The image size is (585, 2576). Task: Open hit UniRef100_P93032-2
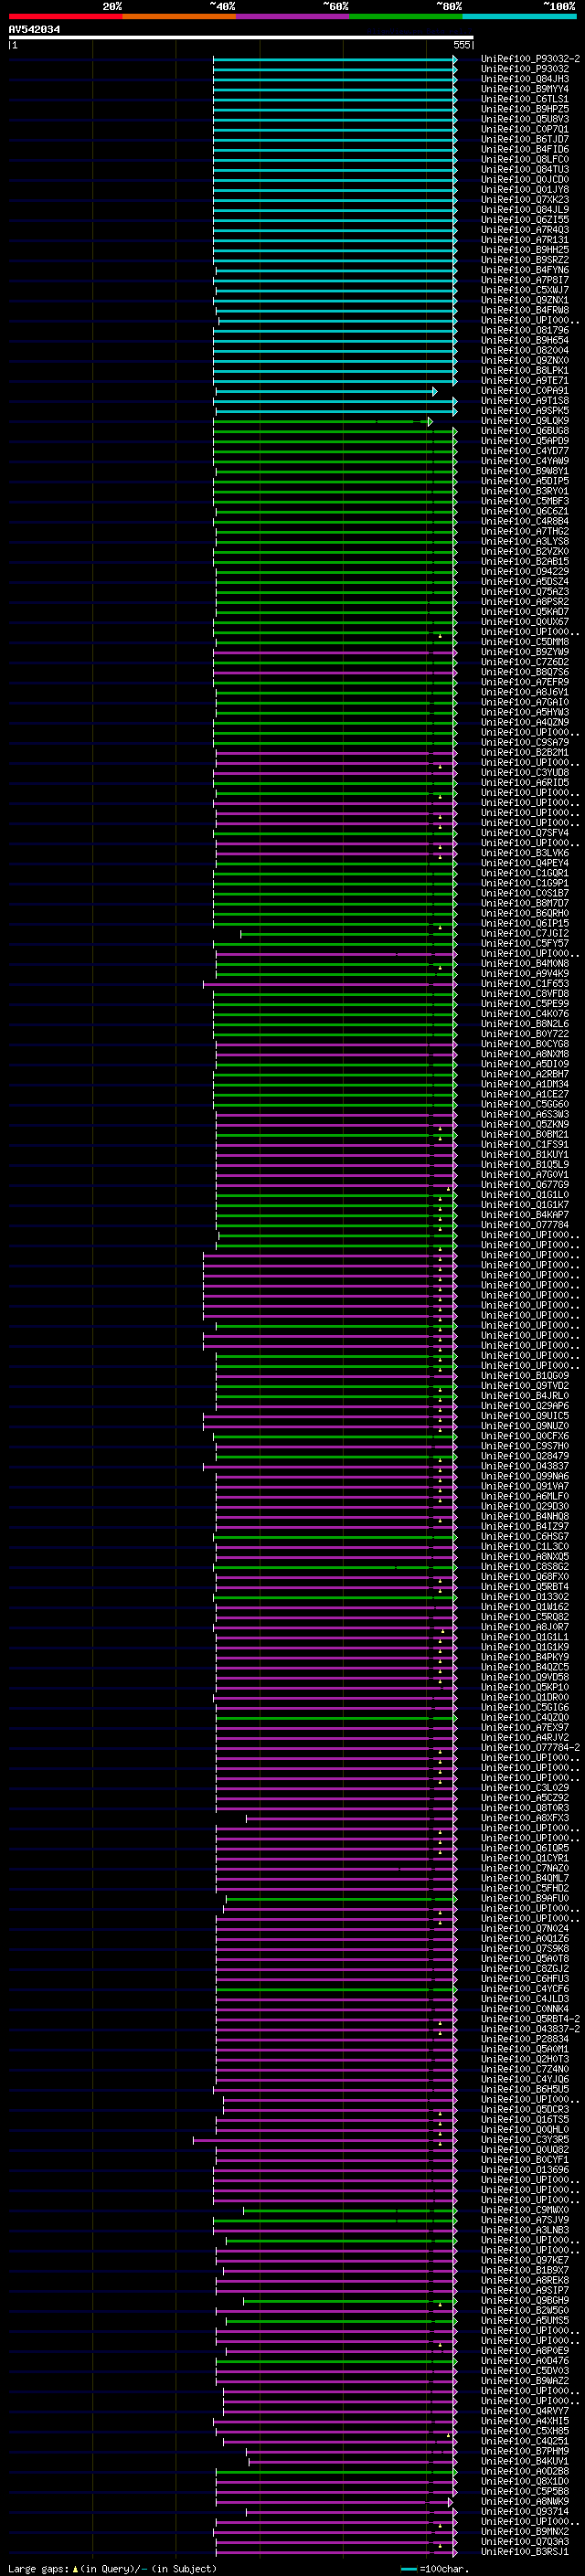tap(530, 59)
